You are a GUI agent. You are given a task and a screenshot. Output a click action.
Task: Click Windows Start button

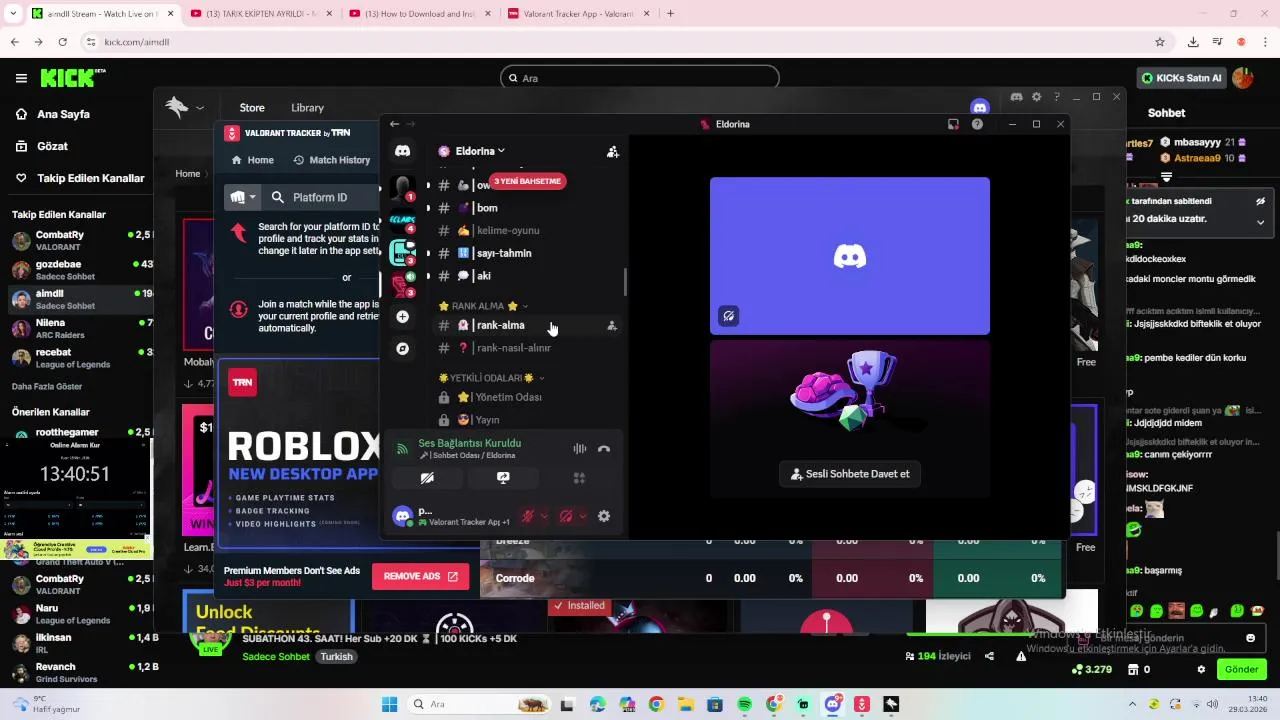click(x=389, y=704)
